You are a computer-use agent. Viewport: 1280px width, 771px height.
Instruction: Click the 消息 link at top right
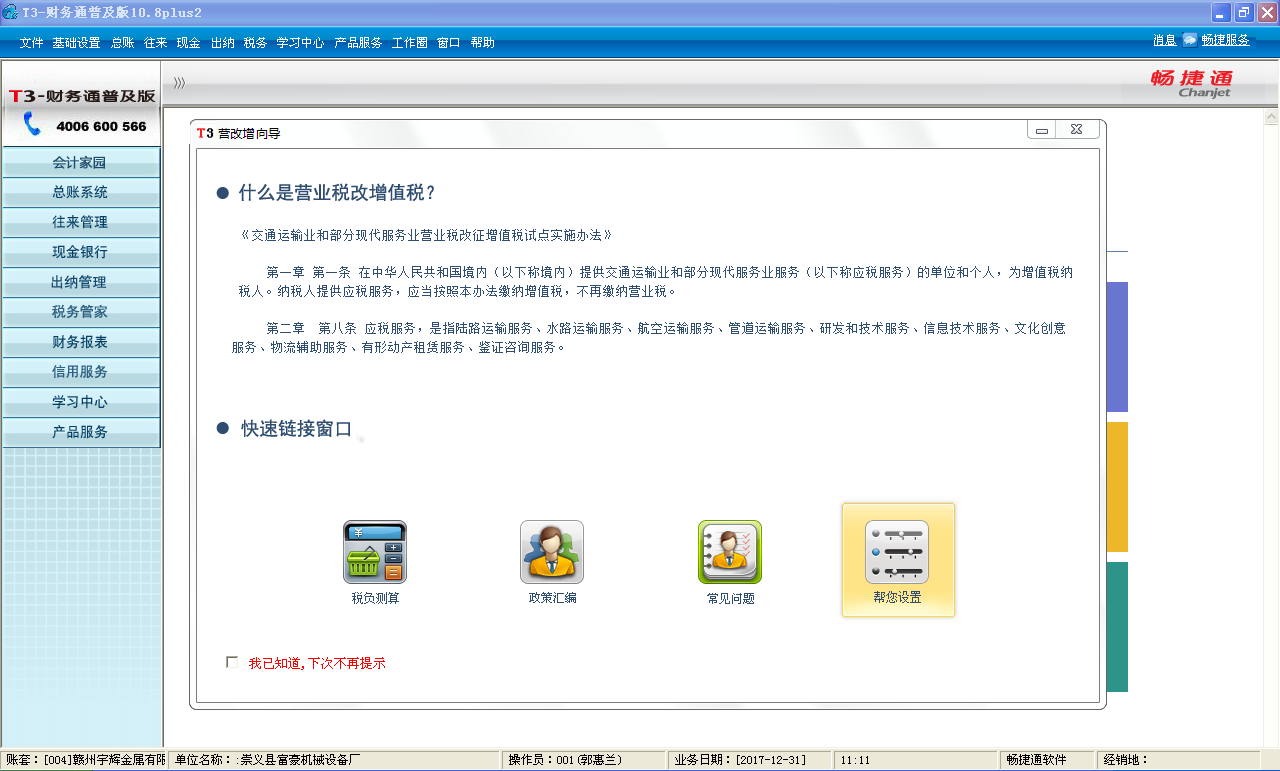[1164, 40]
